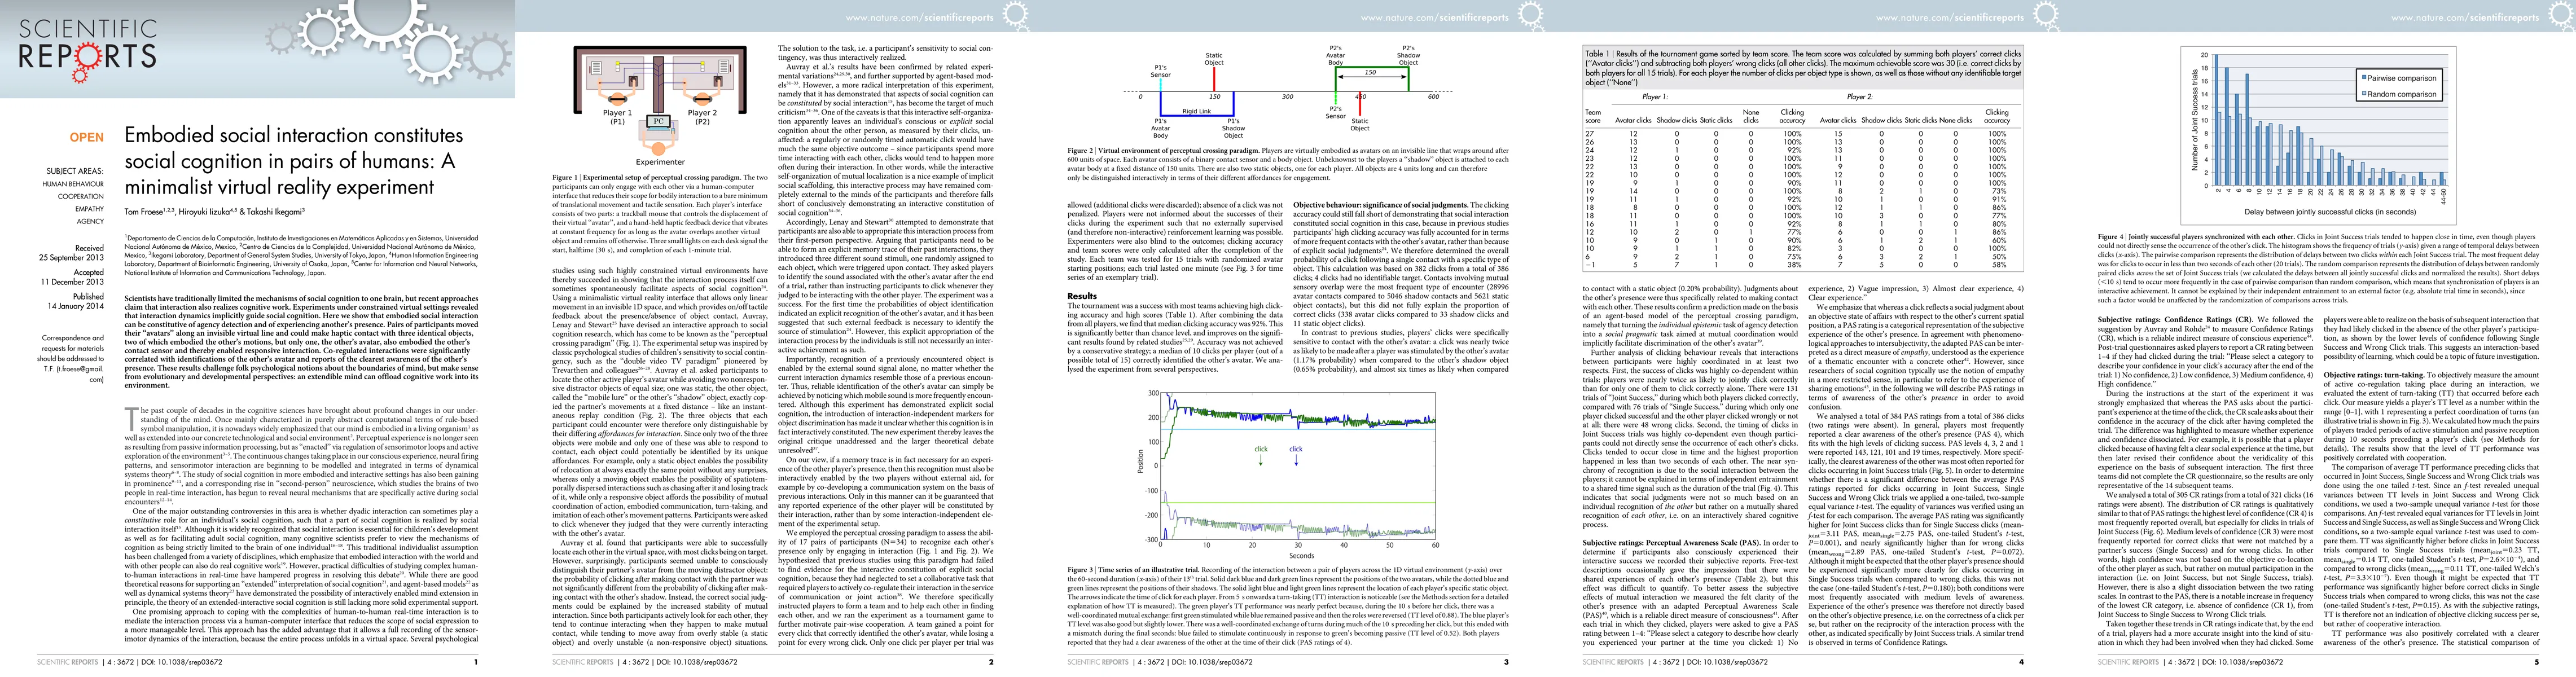Click the Results section heading on page 3

click(1082, 296)
